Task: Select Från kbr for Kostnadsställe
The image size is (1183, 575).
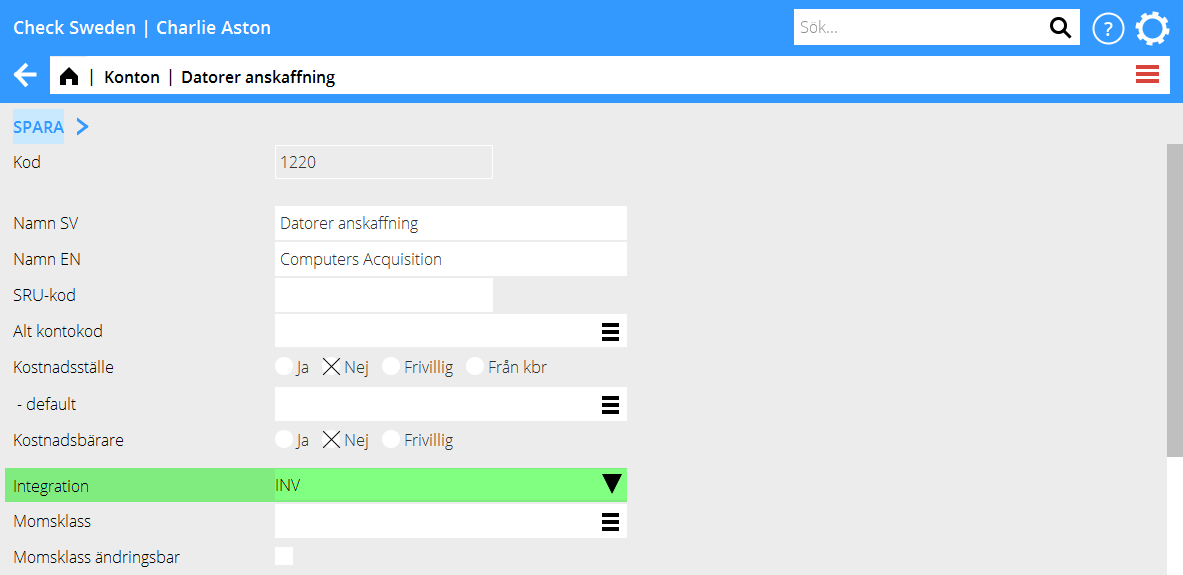Action: 475,367
